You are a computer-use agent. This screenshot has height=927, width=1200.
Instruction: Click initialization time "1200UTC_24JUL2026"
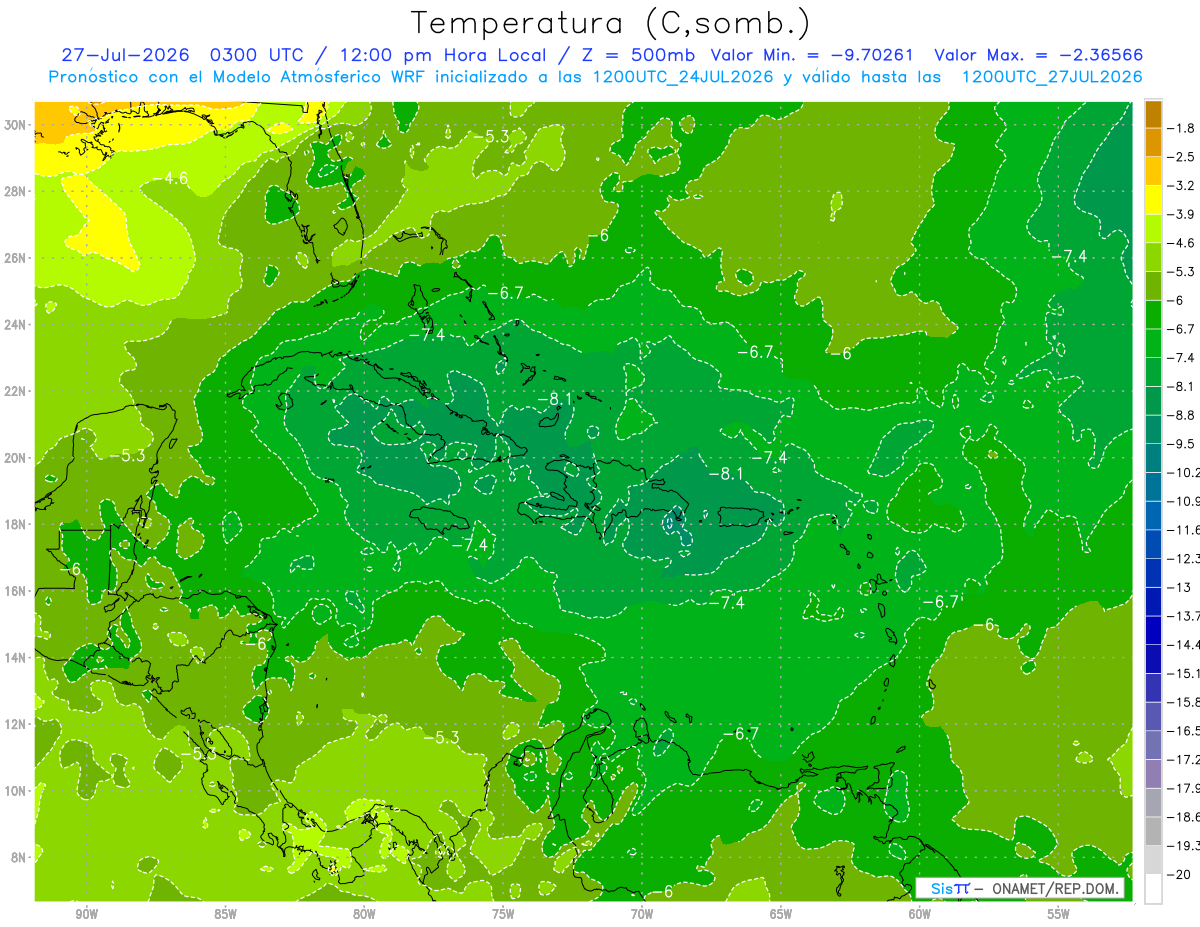(x=683, y=77)
